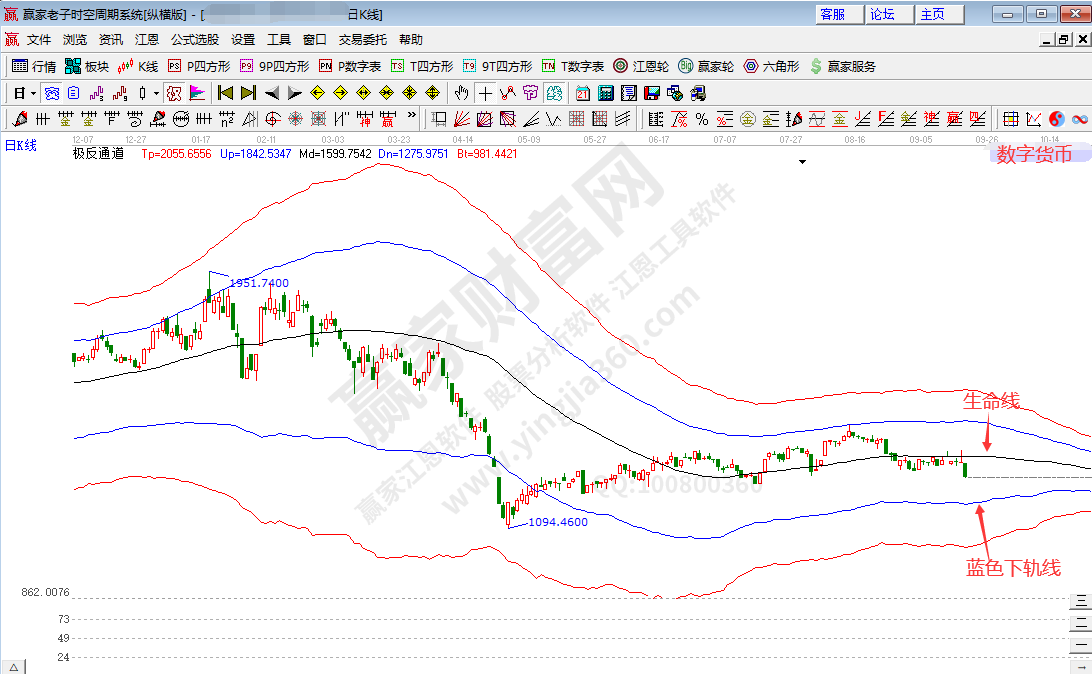Click the yin-yang icon in the toolbar

coord(1056,119)
